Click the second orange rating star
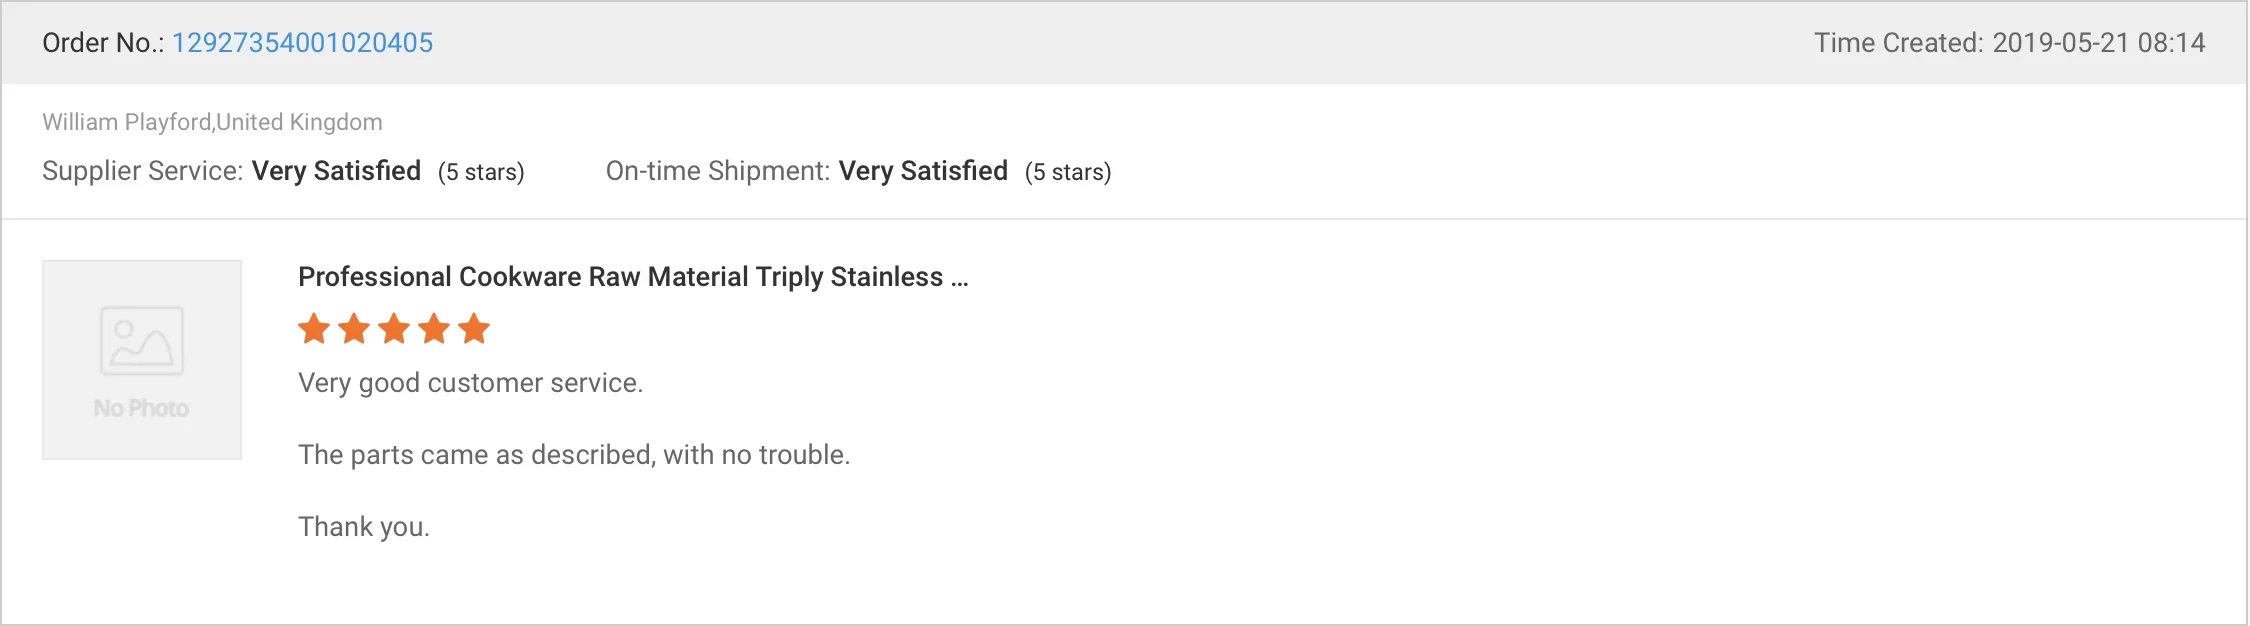2250x626 pixels. tap(354, 328)
